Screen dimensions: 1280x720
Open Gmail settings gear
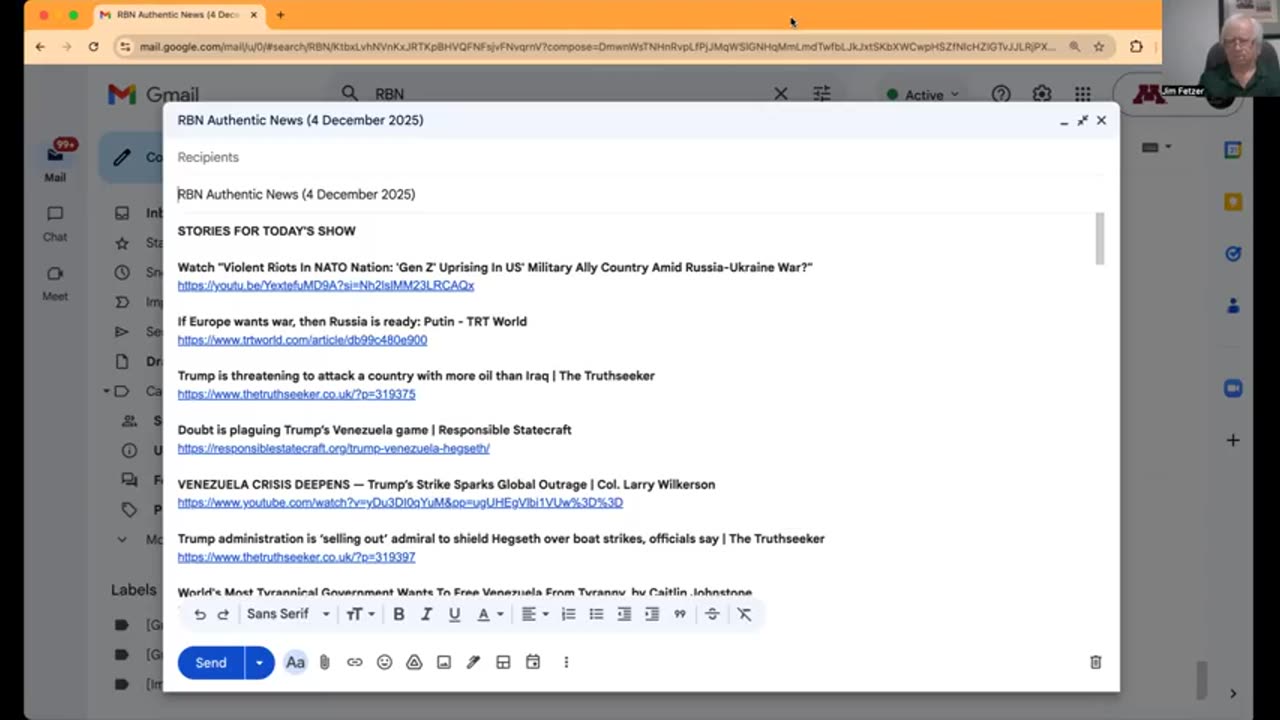tap(1042, 94)
